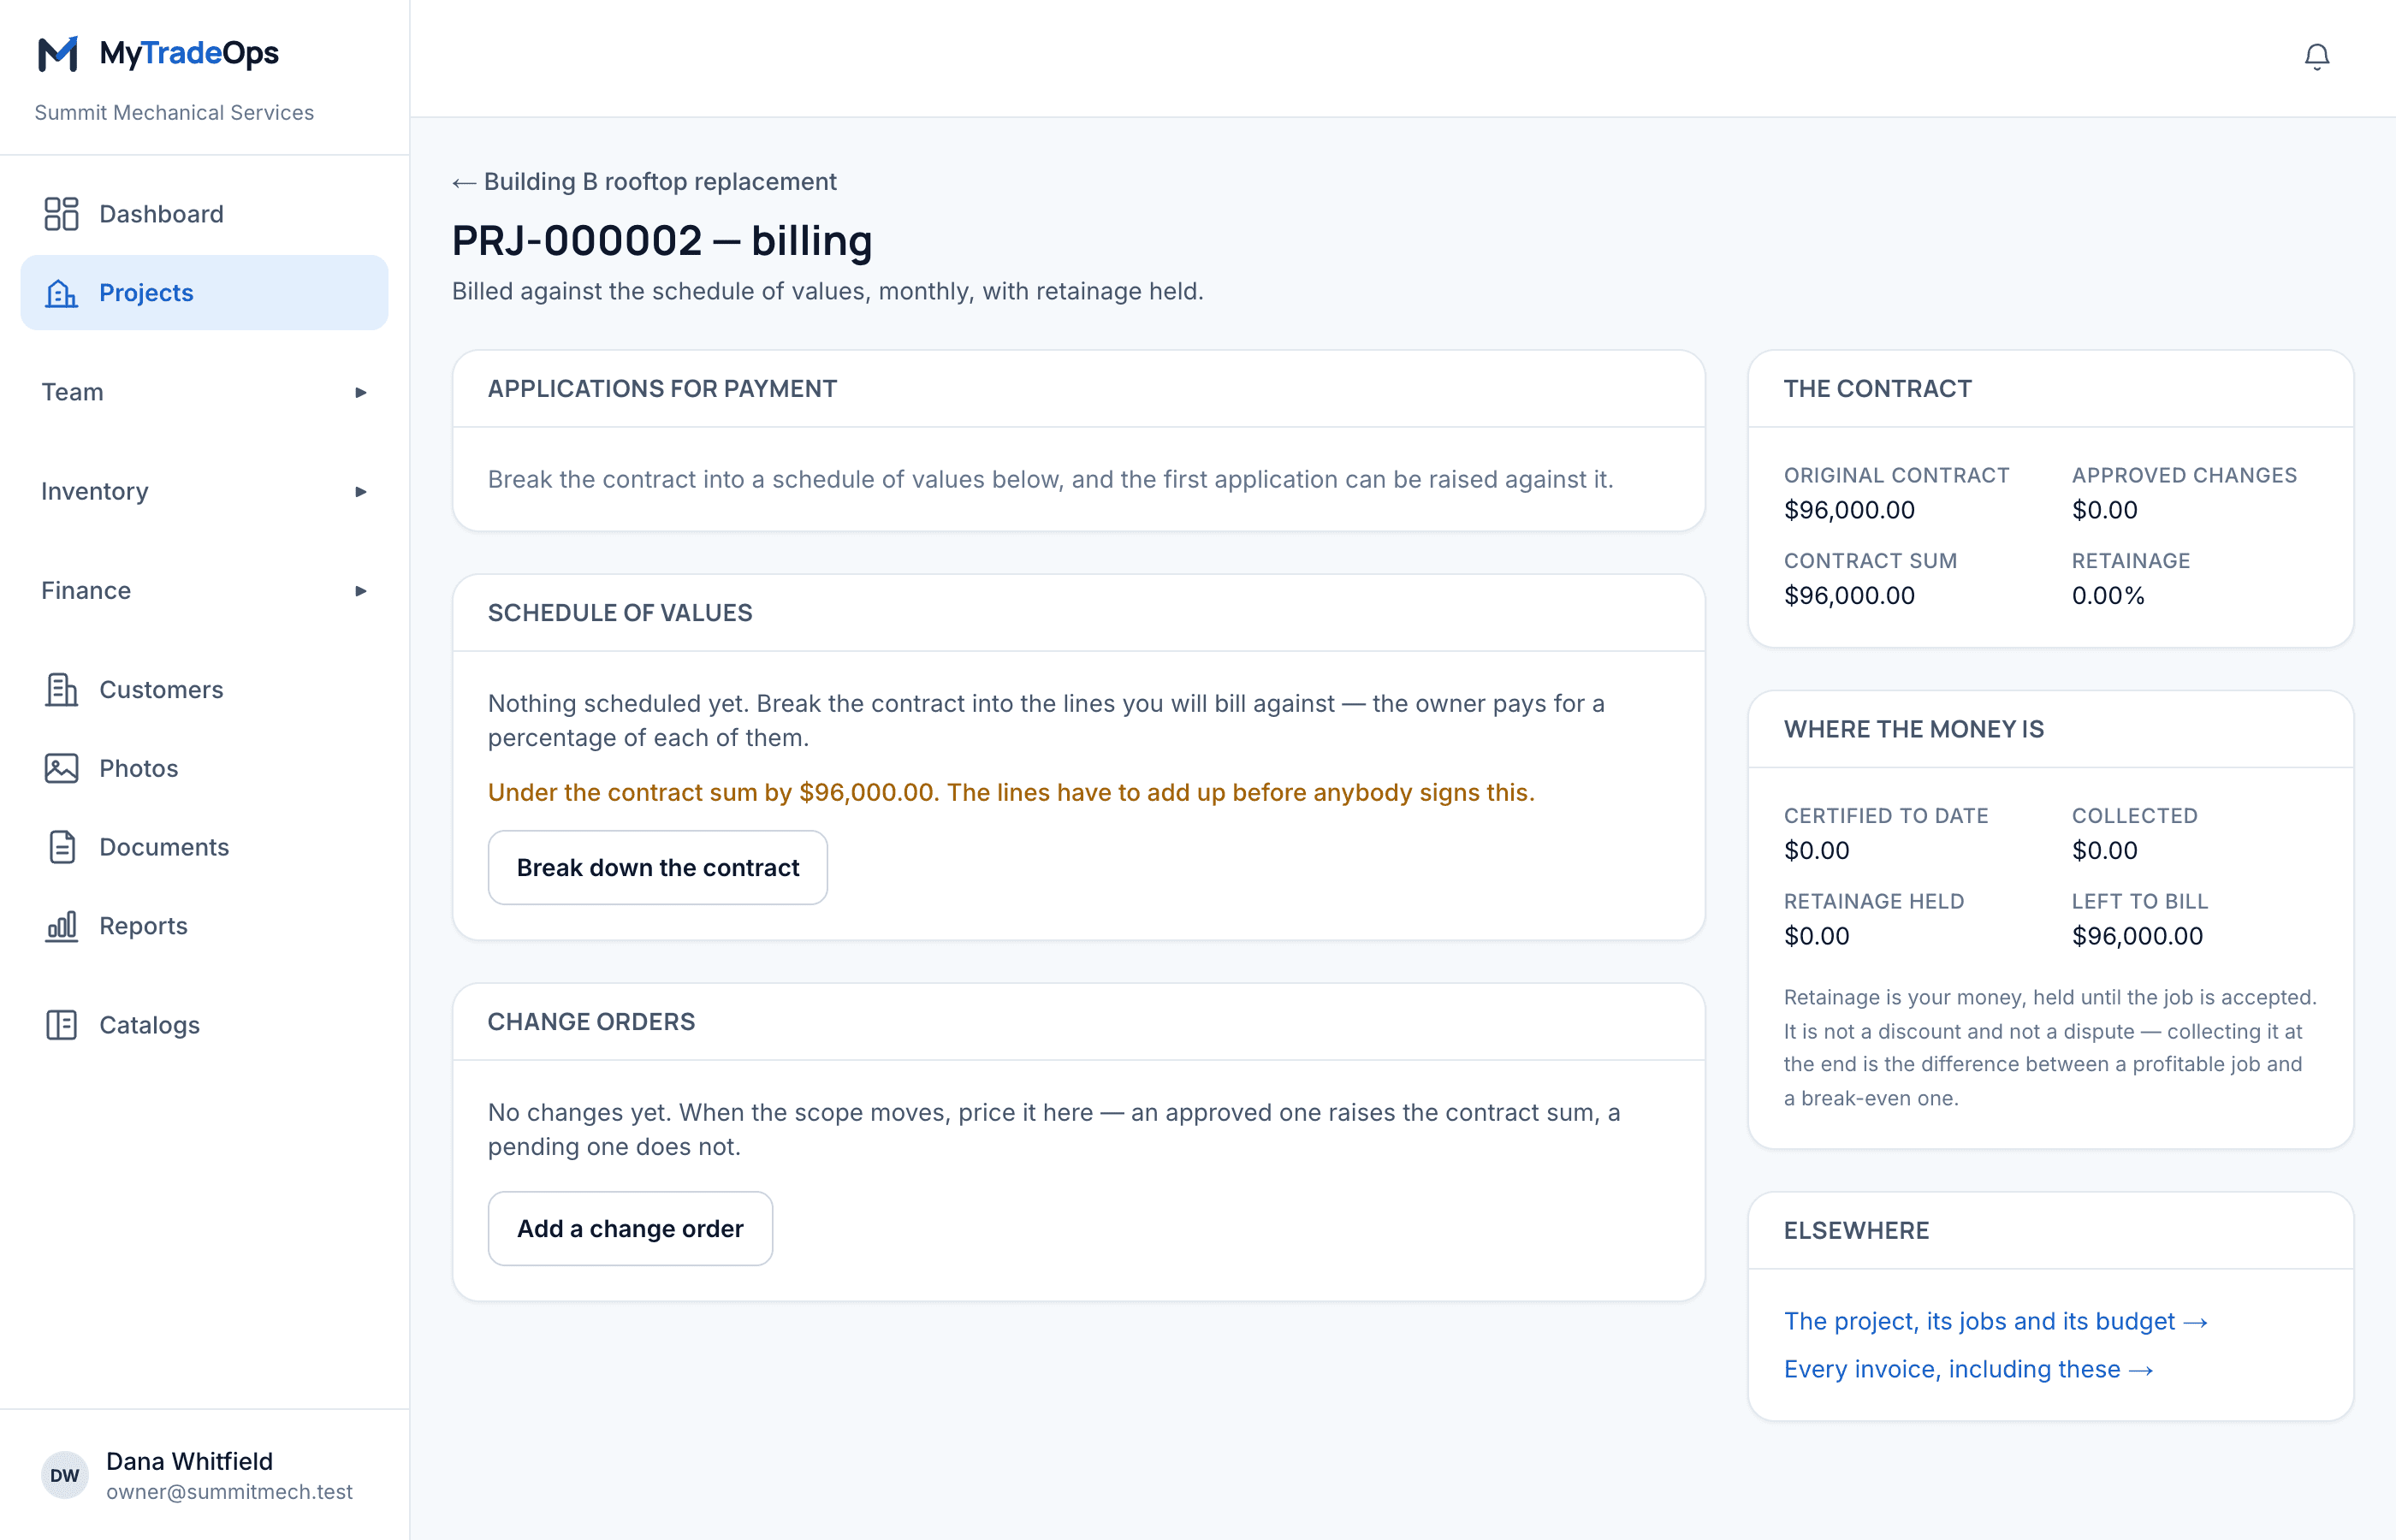This screenshot has height=1540, width=2396.
Task: Click the Photos picture icon
Action: [x=61, y=768]
